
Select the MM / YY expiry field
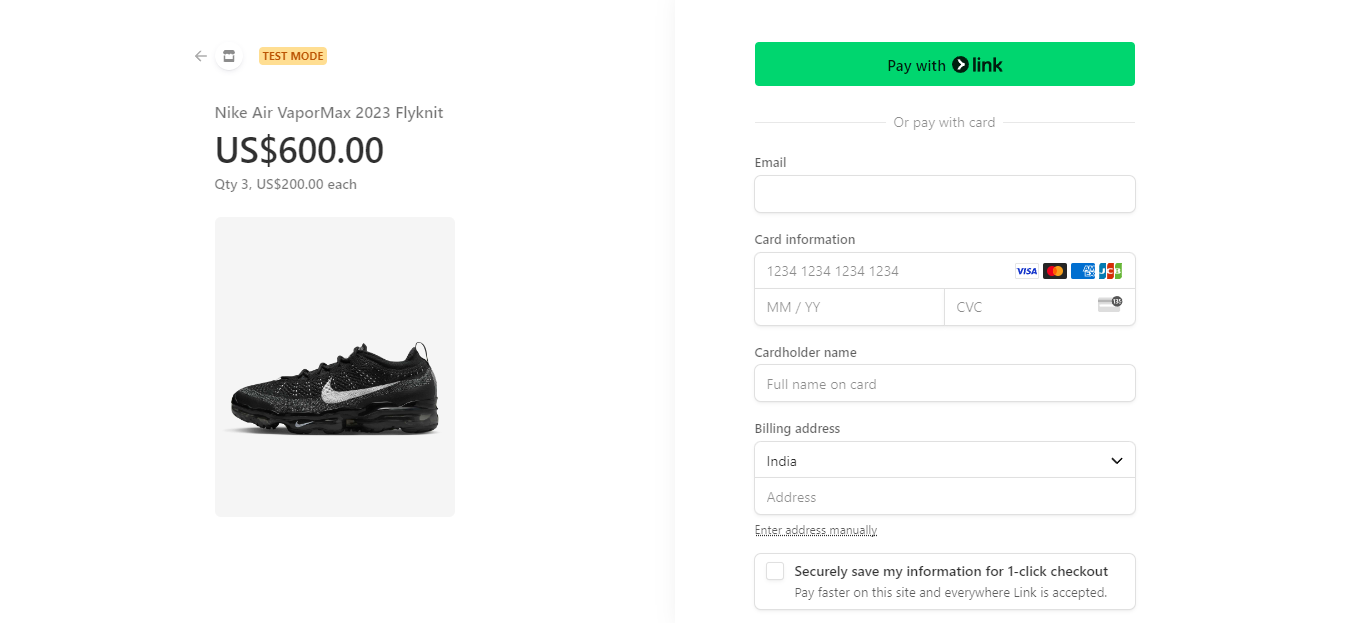(849, 307)
